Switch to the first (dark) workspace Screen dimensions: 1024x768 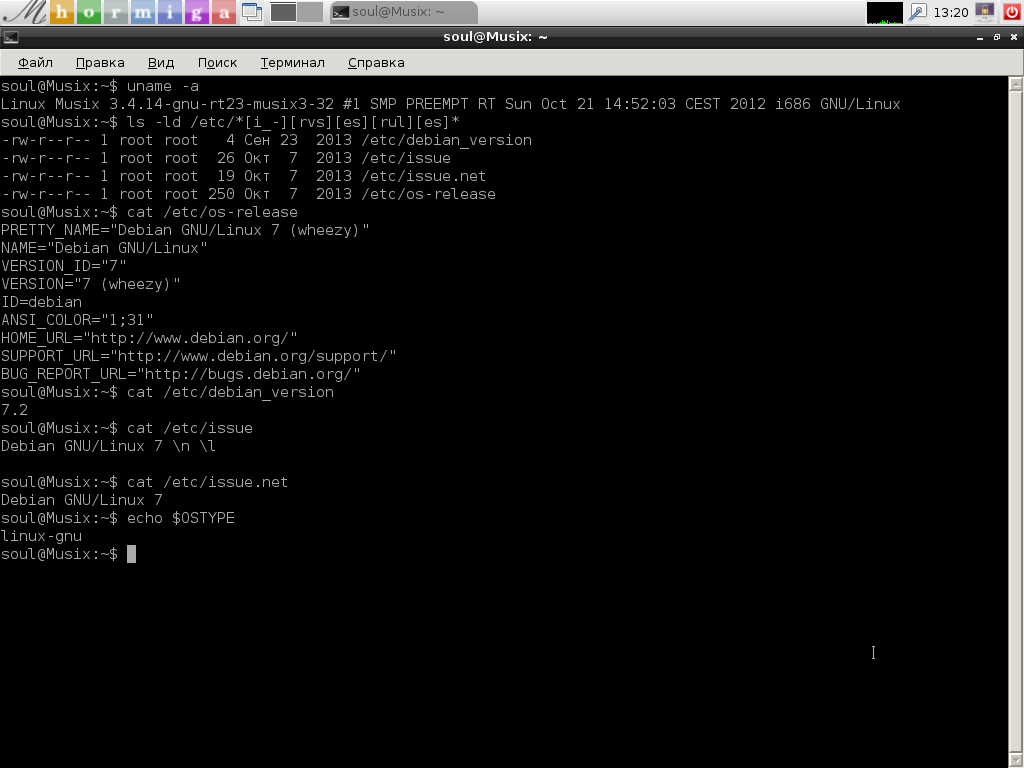pyautogui.click(x=283, y=12)
